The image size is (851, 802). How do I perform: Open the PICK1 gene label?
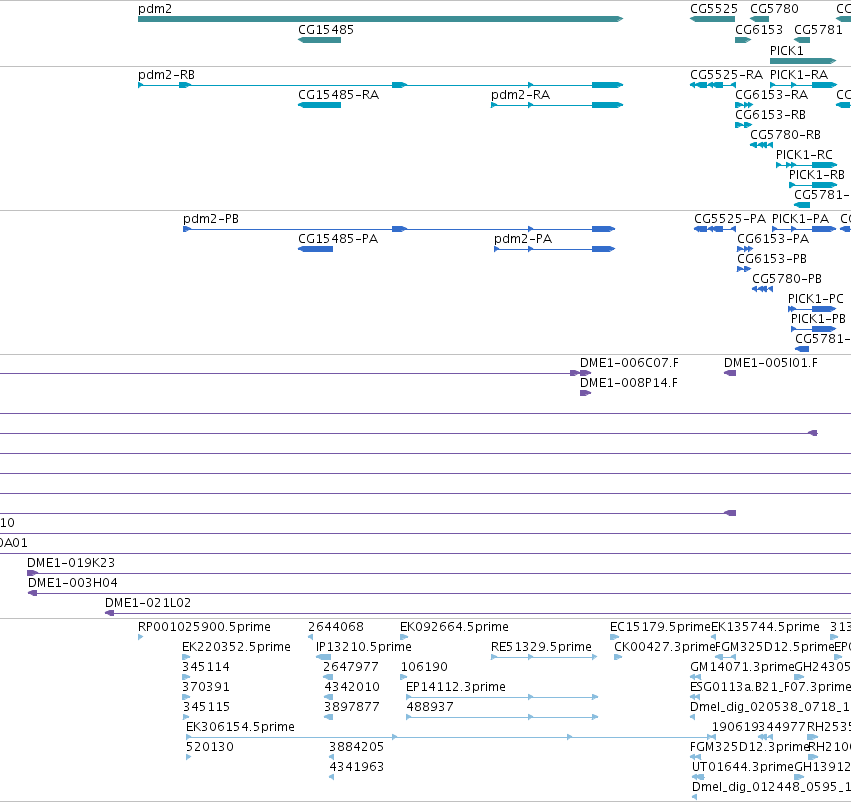(786, 50)
